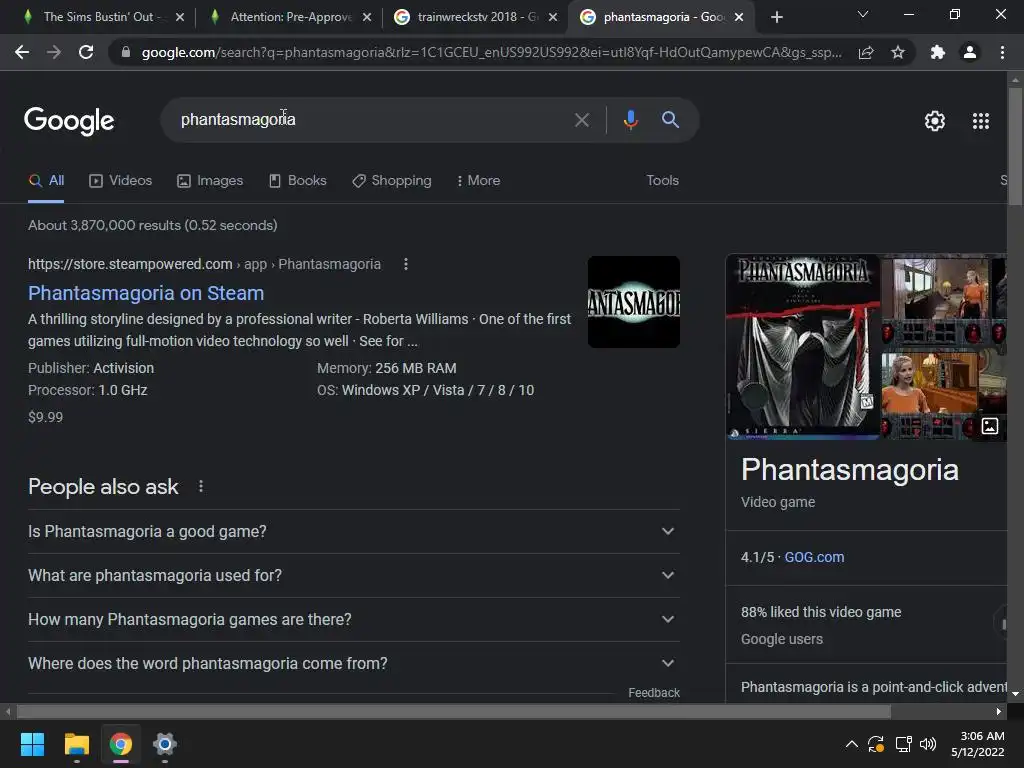Open the clock and date flyout
The height and width of the screenshot is (768, 1024).
click(x=978, y=744)
